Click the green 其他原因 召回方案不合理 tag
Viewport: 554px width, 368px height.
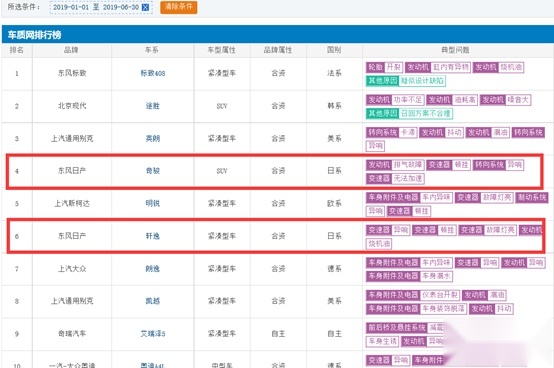[x=409, y=113]
